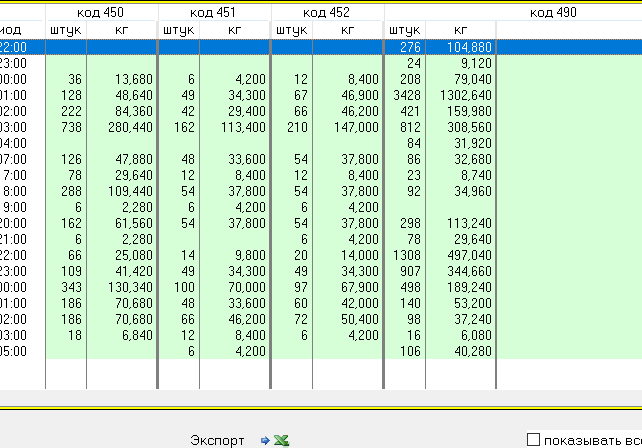Select the highlighted row cell with 104,880
Screen dimensions: 642x448
460,47
